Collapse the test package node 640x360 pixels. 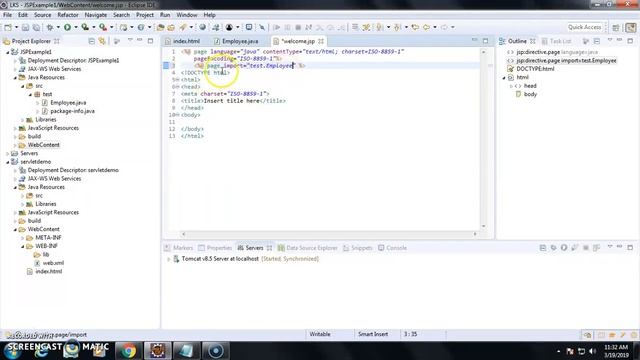[30, 94]
